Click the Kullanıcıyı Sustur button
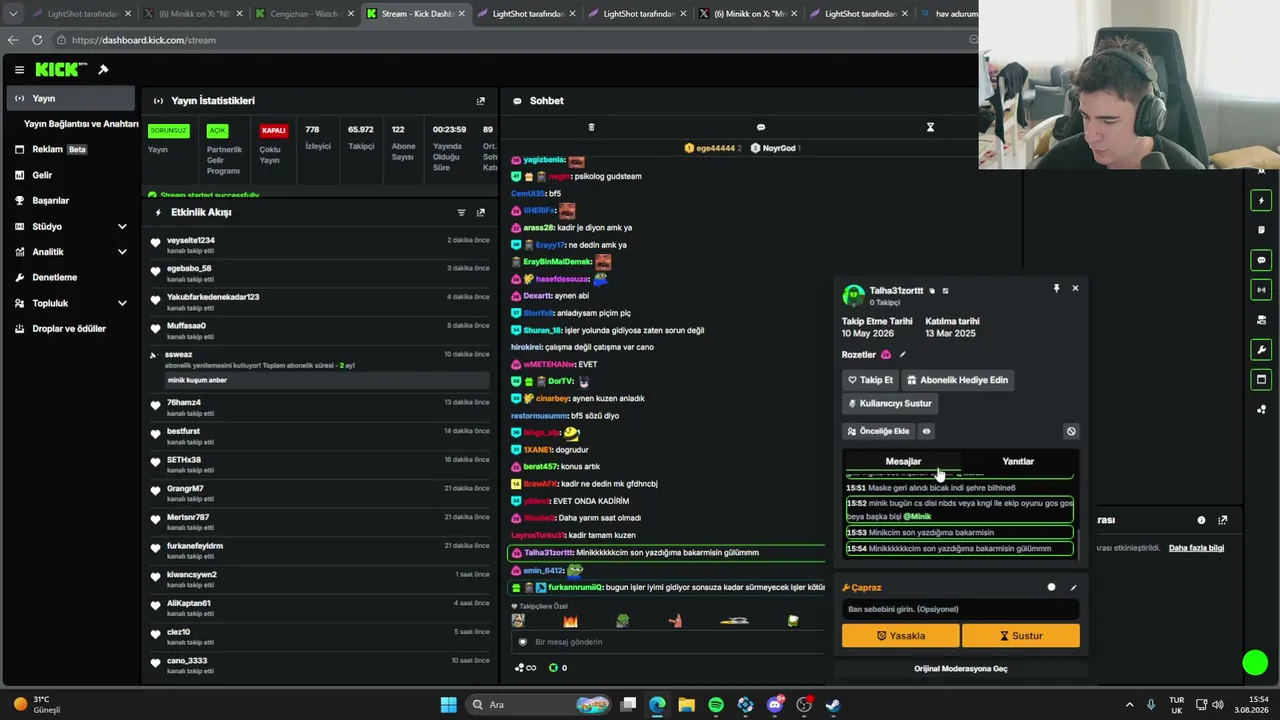Screen dimensions: 1280x720 890,403
